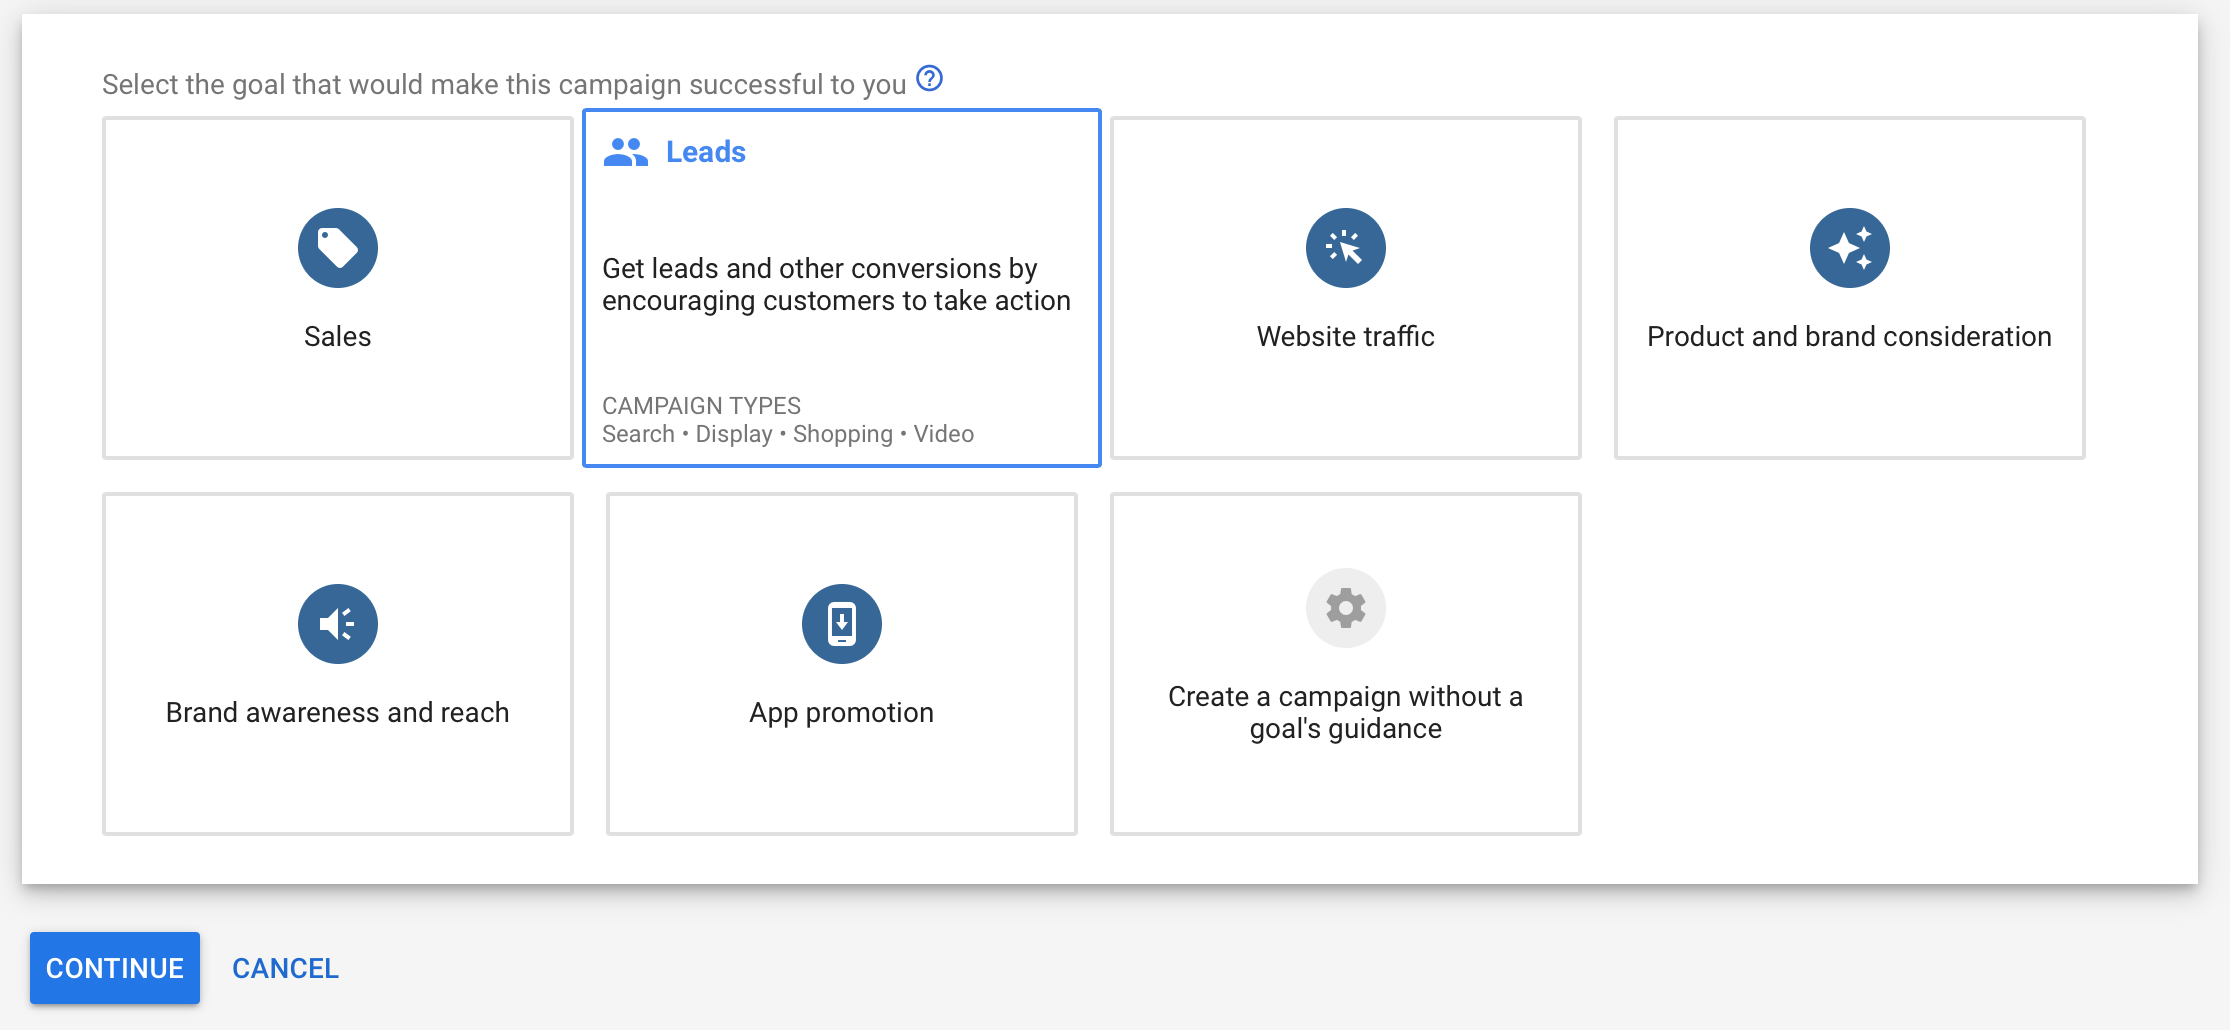Click the gear icon on the no-goal card
Screen dimensions: 2230x1030
click(x=1345, y=607)
